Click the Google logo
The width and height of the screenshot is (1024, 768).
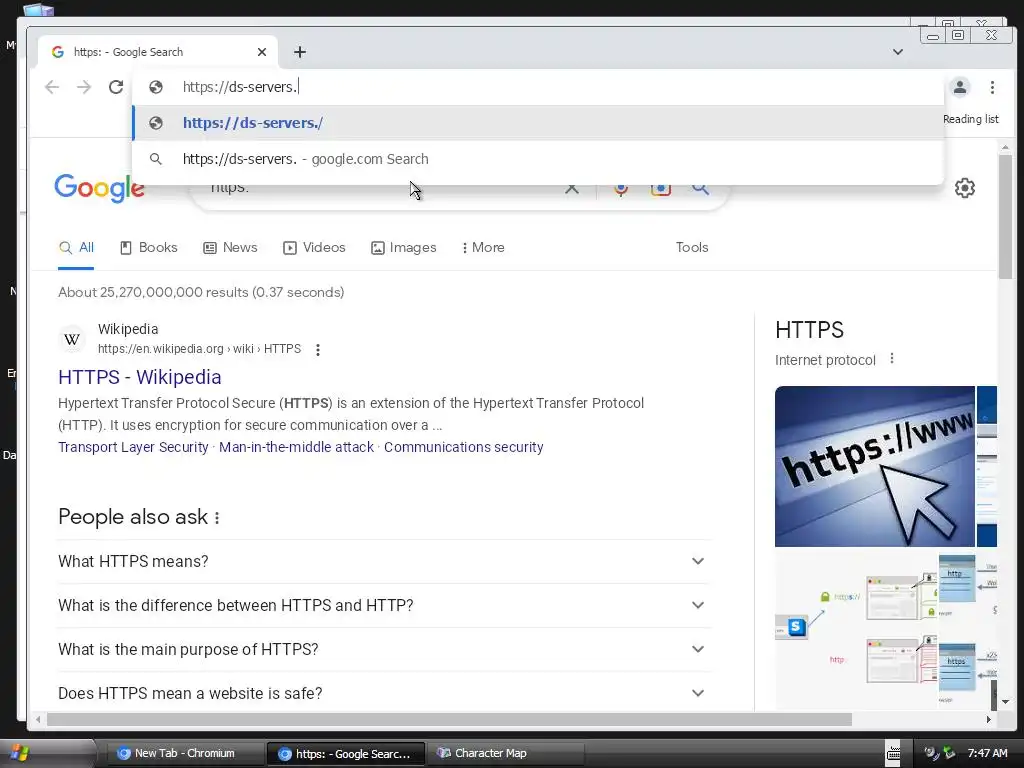[x=99, y=188]
